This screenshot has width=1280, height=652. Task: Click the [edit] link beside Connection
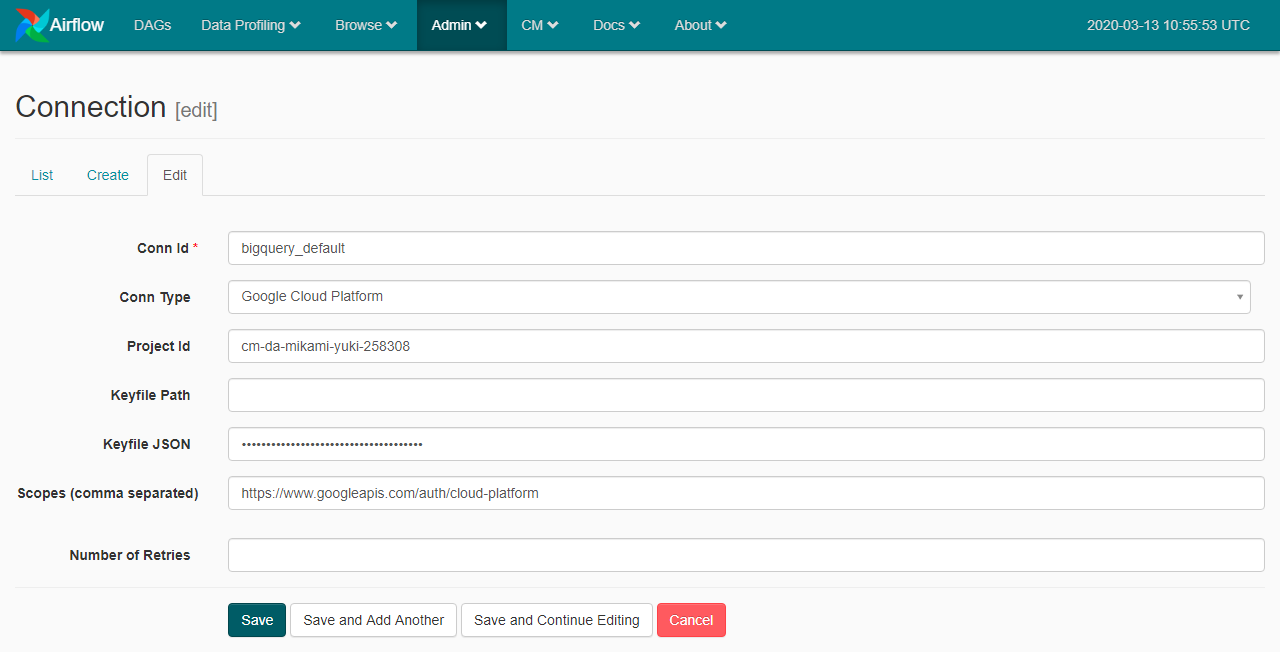[197, 110]
